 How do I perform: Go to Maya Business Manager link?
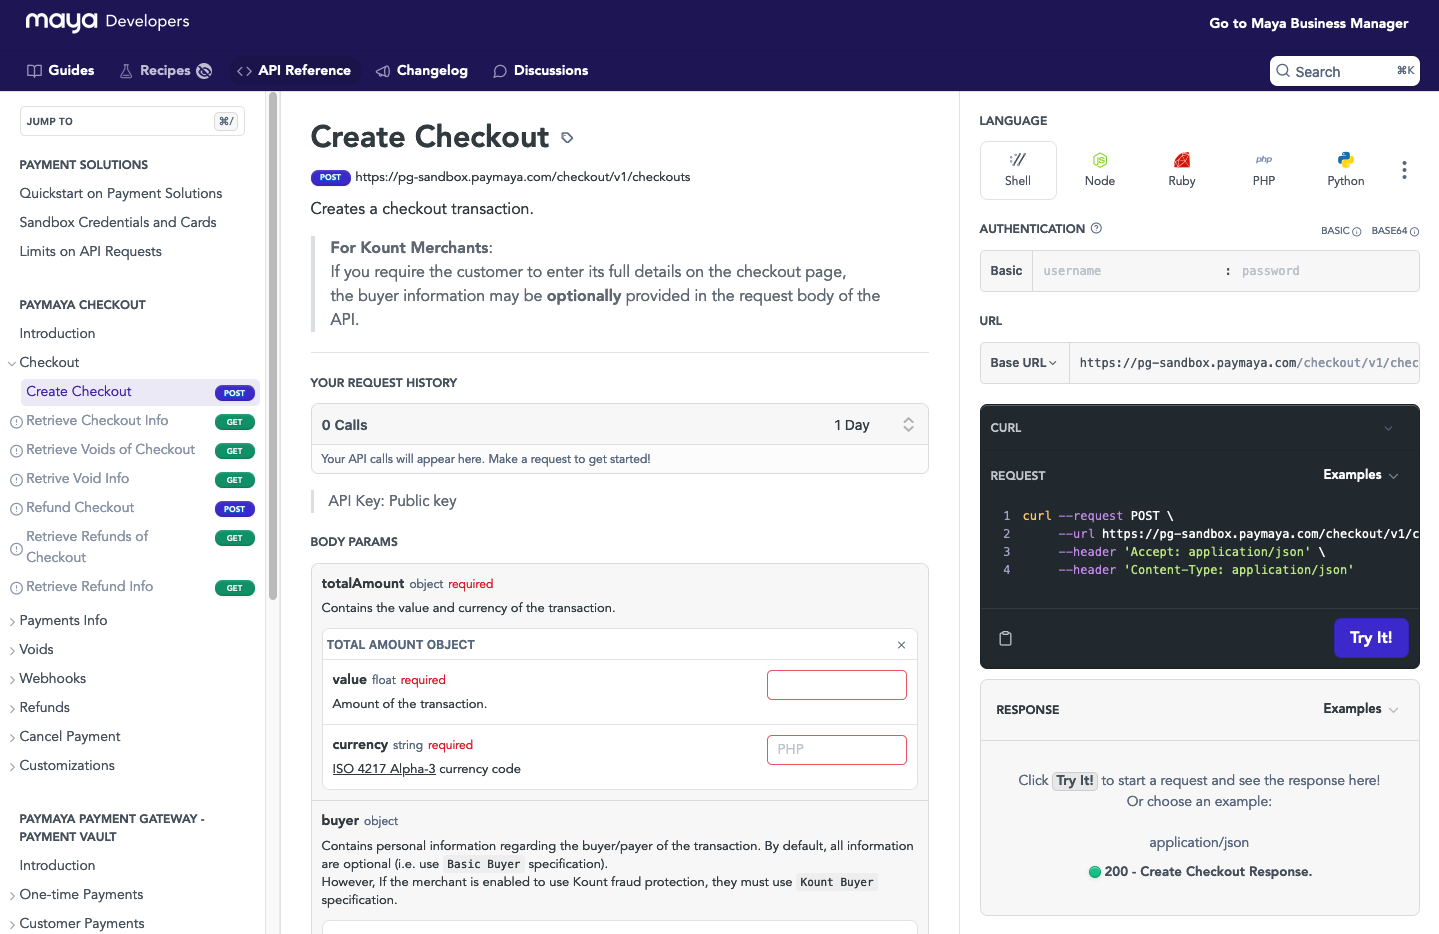[1309, 23]
